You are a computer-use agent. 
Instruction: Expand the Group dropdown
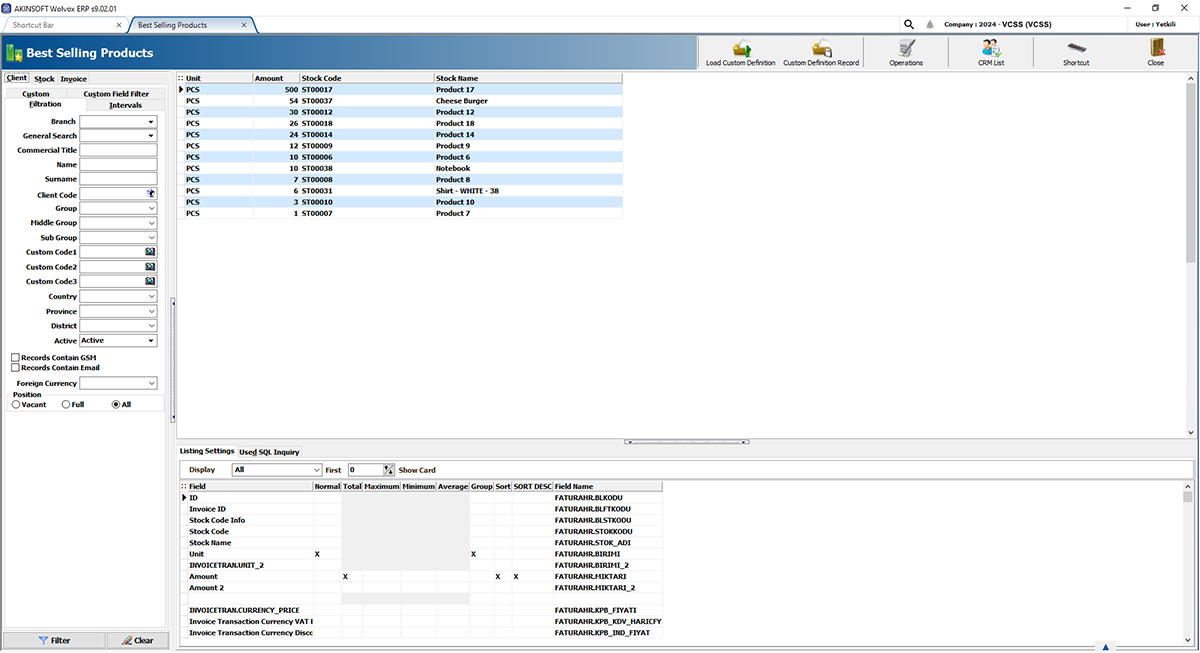[x=151, y=209]
